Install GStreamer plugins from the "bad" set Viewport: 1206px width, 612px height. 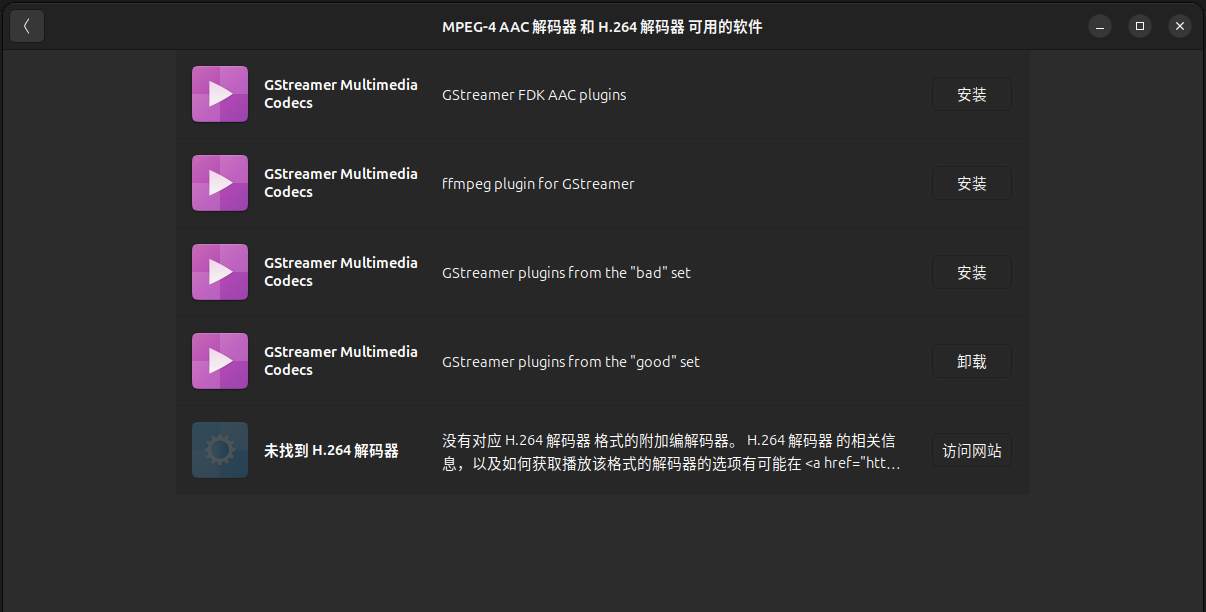click(972, 272)
